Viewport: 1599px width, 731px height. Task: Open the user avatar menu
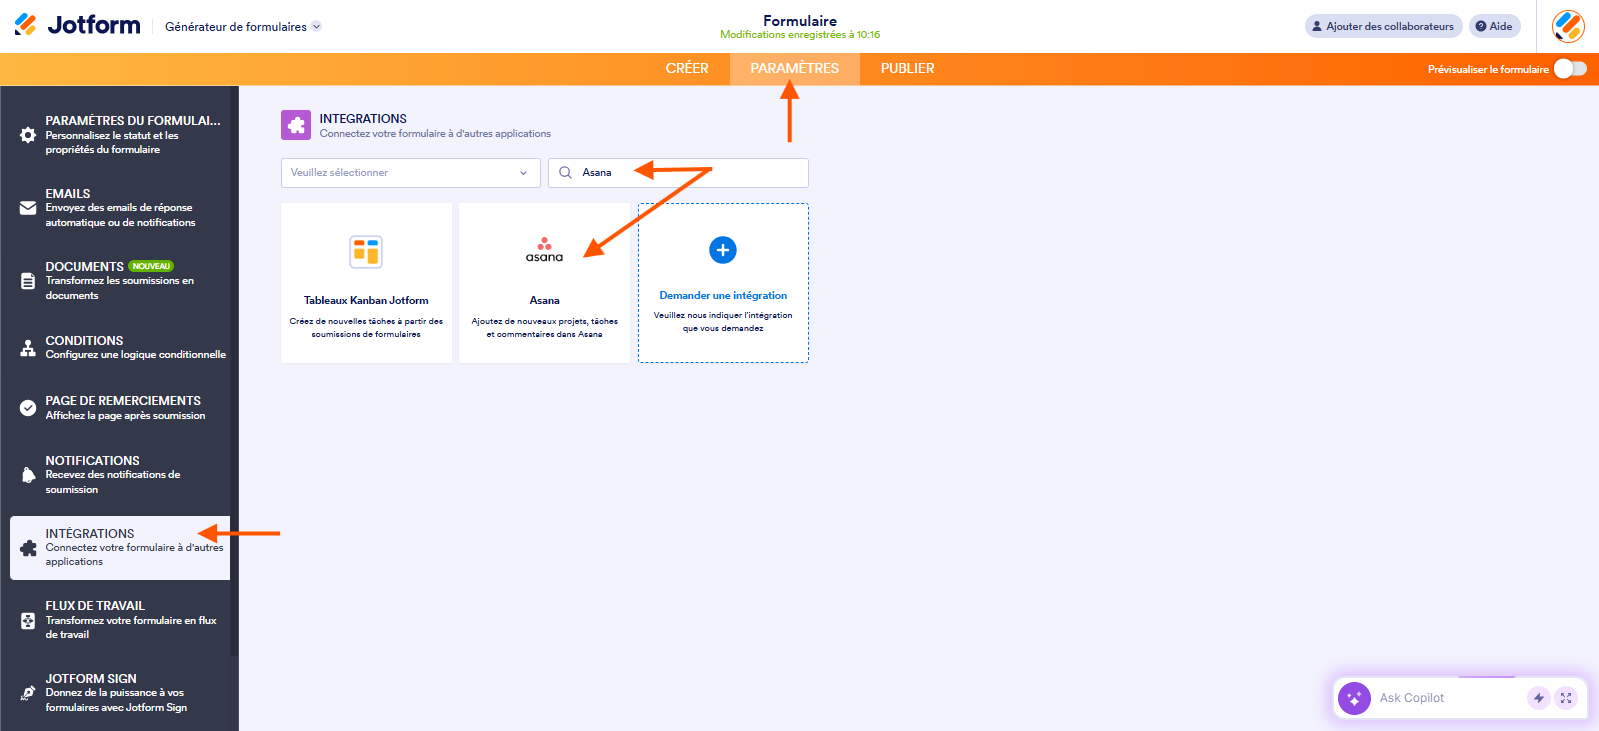1568,26
